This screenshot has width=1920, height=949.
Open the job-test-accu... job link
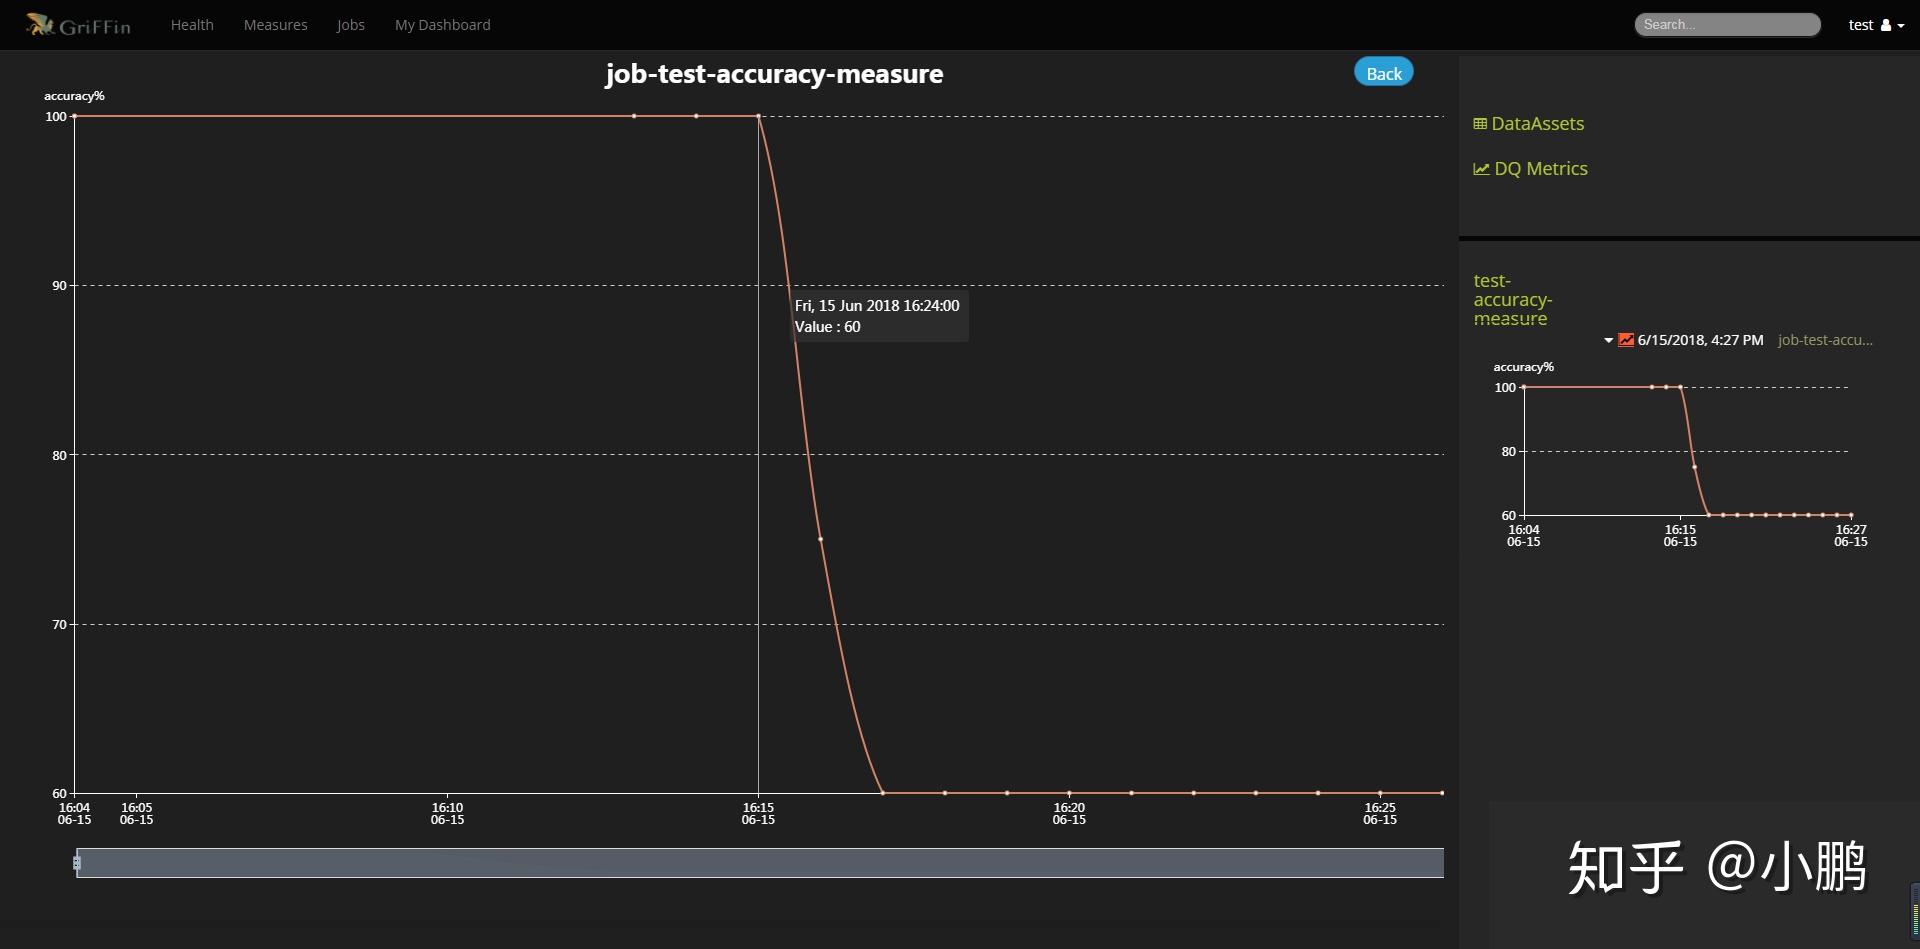[1825, 340]
